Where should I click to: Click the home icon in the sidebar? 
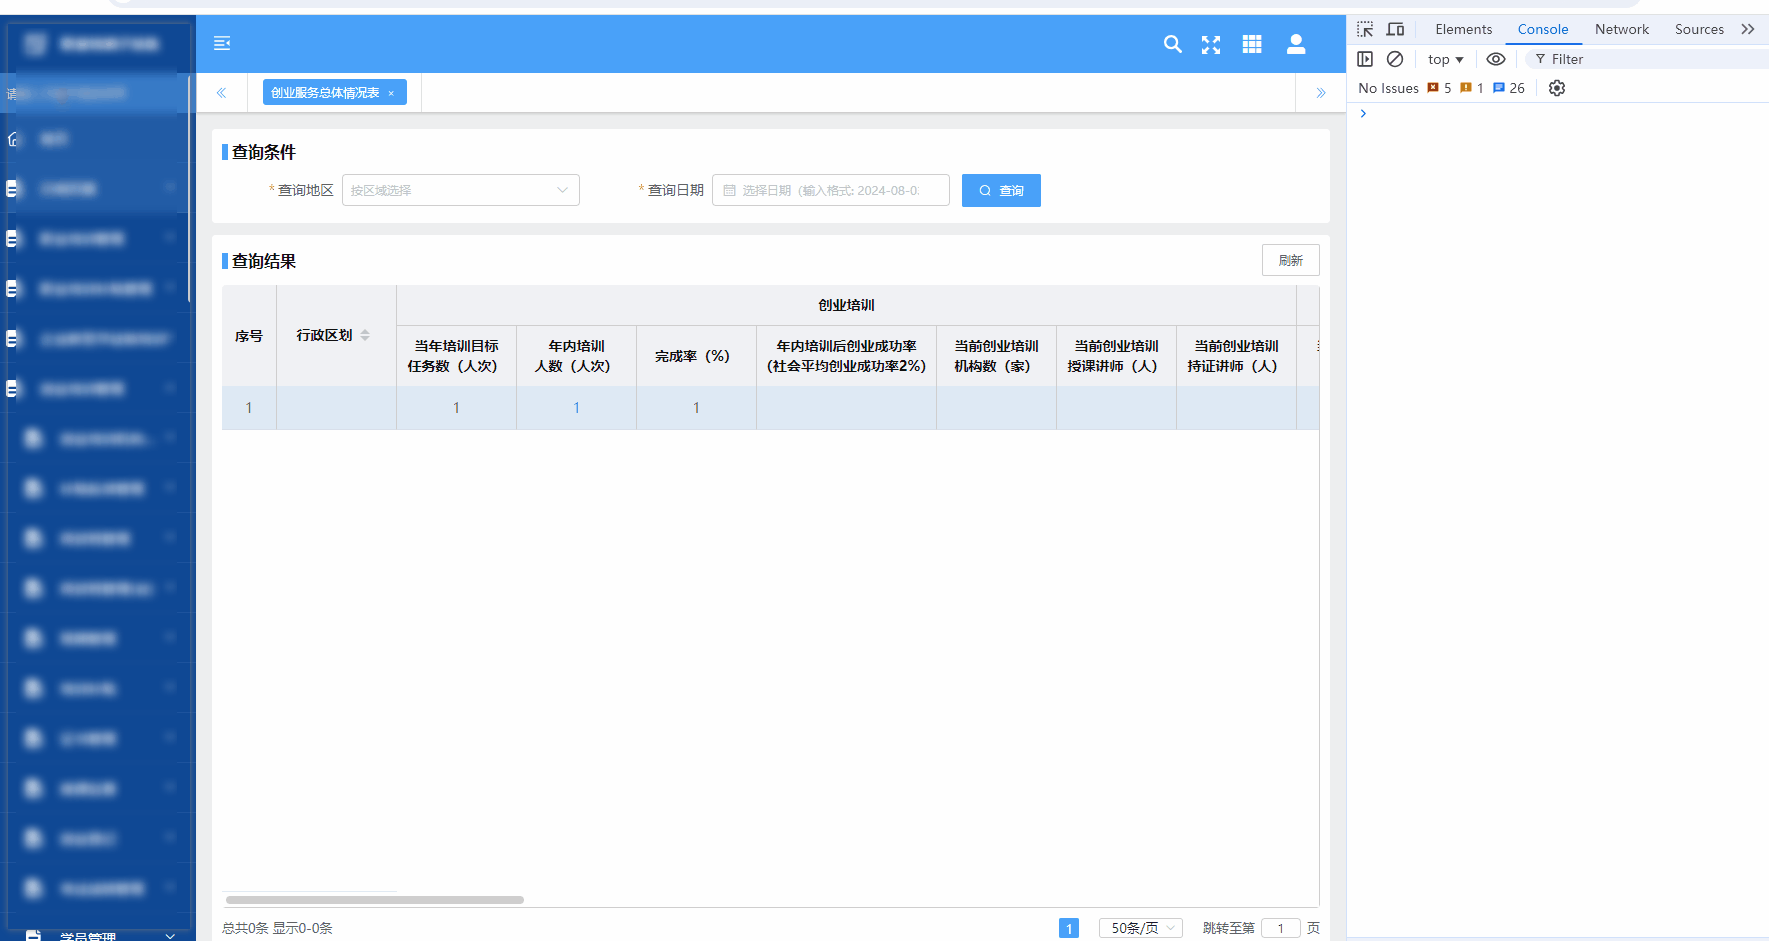click(x=13, y=139)
